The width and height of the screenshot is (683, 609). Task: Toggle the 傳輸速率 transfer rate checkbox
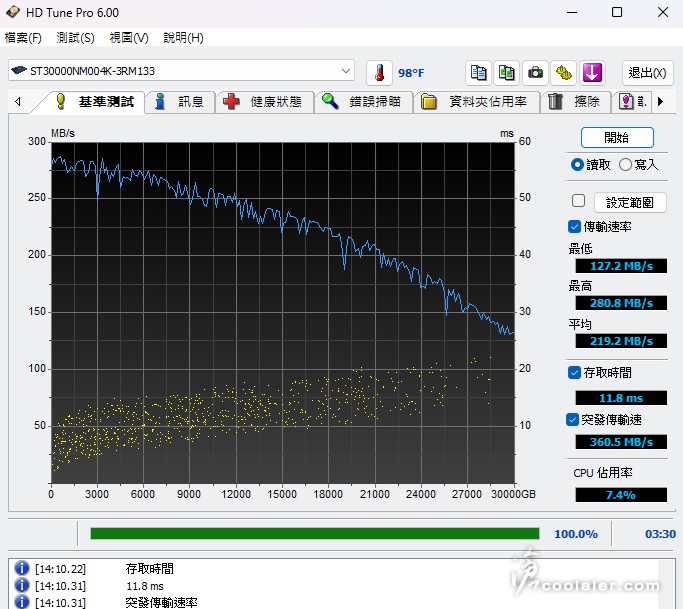[x=574, y=227]
